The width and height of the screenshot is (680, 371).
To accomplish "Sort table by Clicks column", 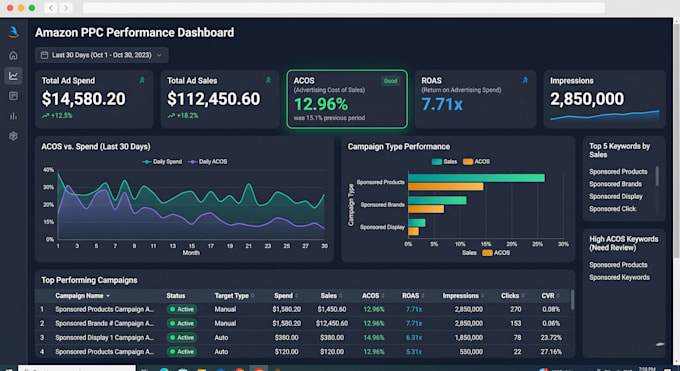I will pyautogui.click(x=513, y=296).
